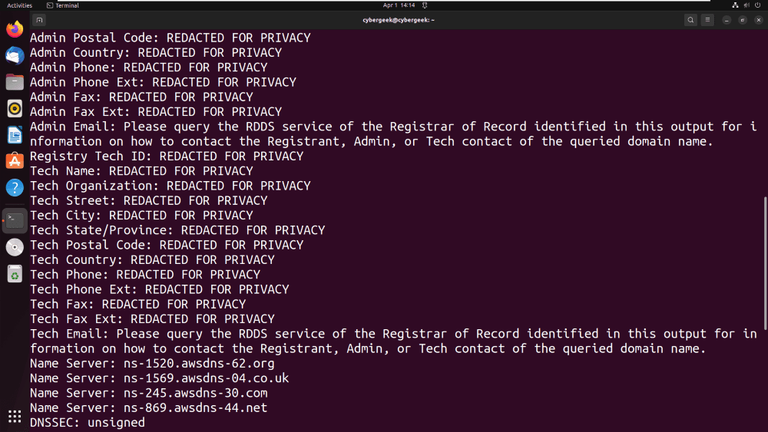Open a new terminal tab
The image size is (768, 432).
[x=39, y=20]
